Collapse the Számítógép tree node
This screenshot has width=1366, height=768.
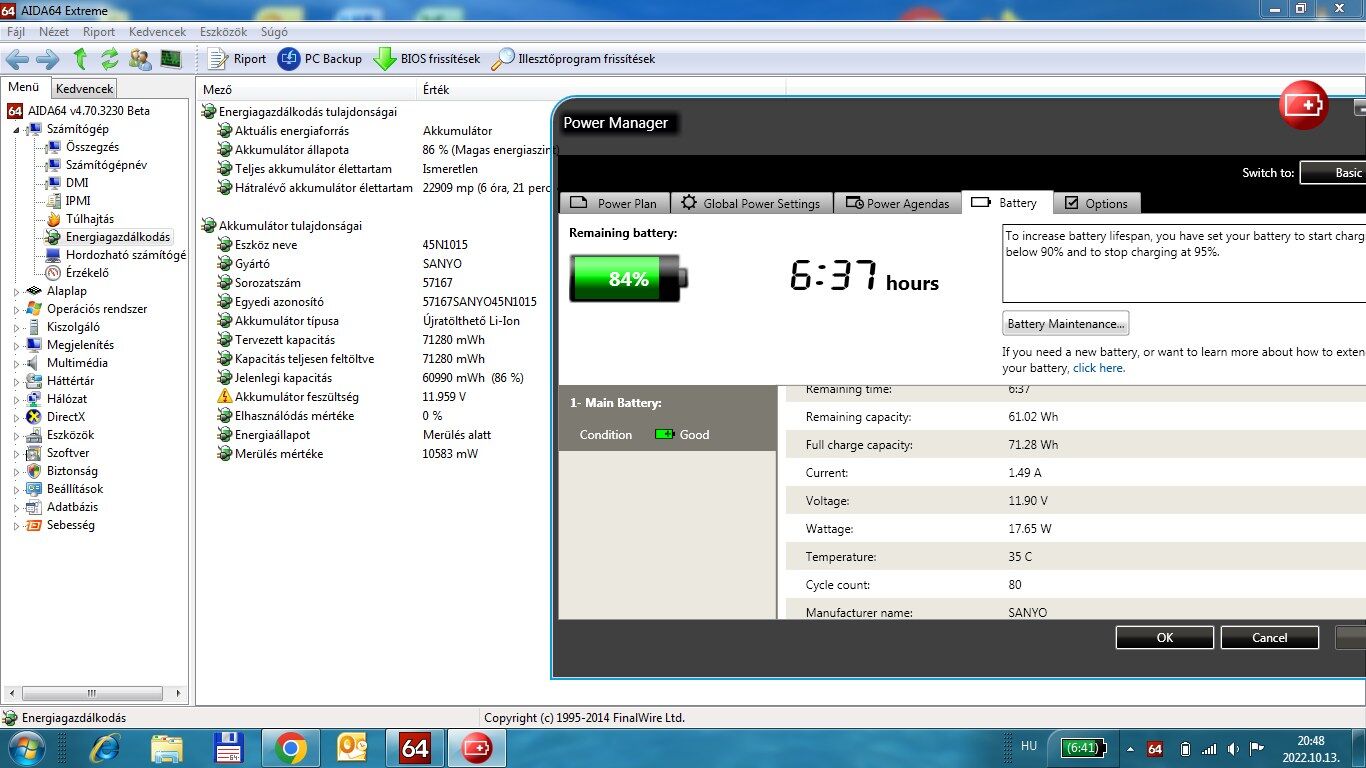[x=16, y=129]
